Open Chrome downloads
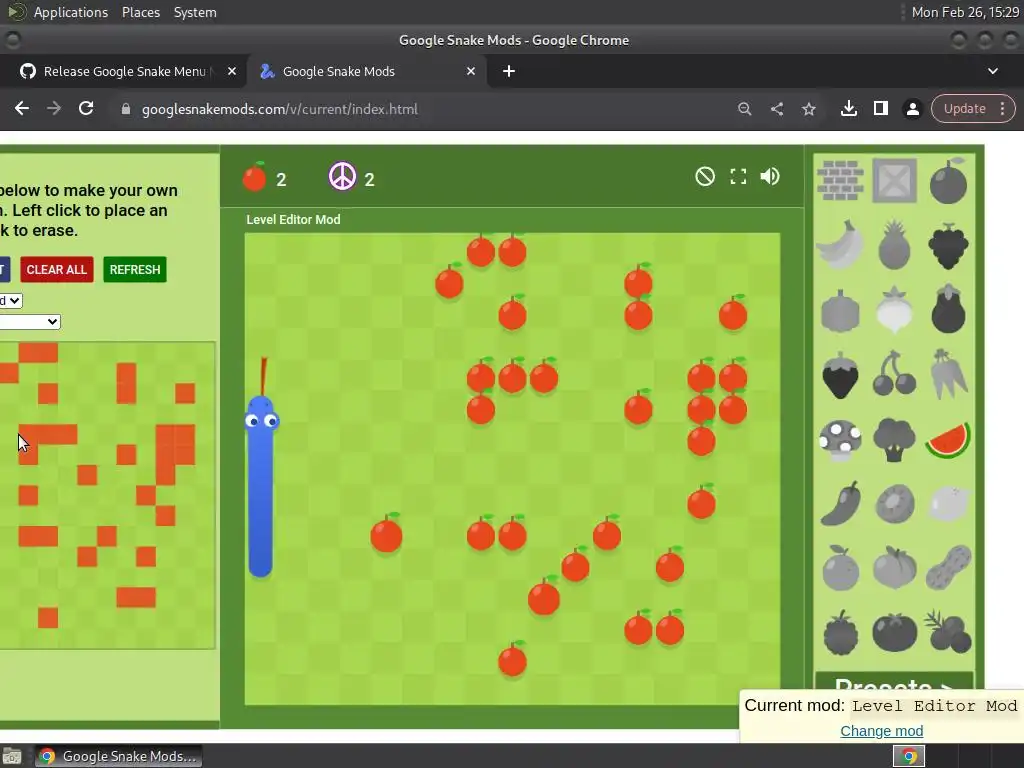1024x768 pixels. [x=849, y=108]
